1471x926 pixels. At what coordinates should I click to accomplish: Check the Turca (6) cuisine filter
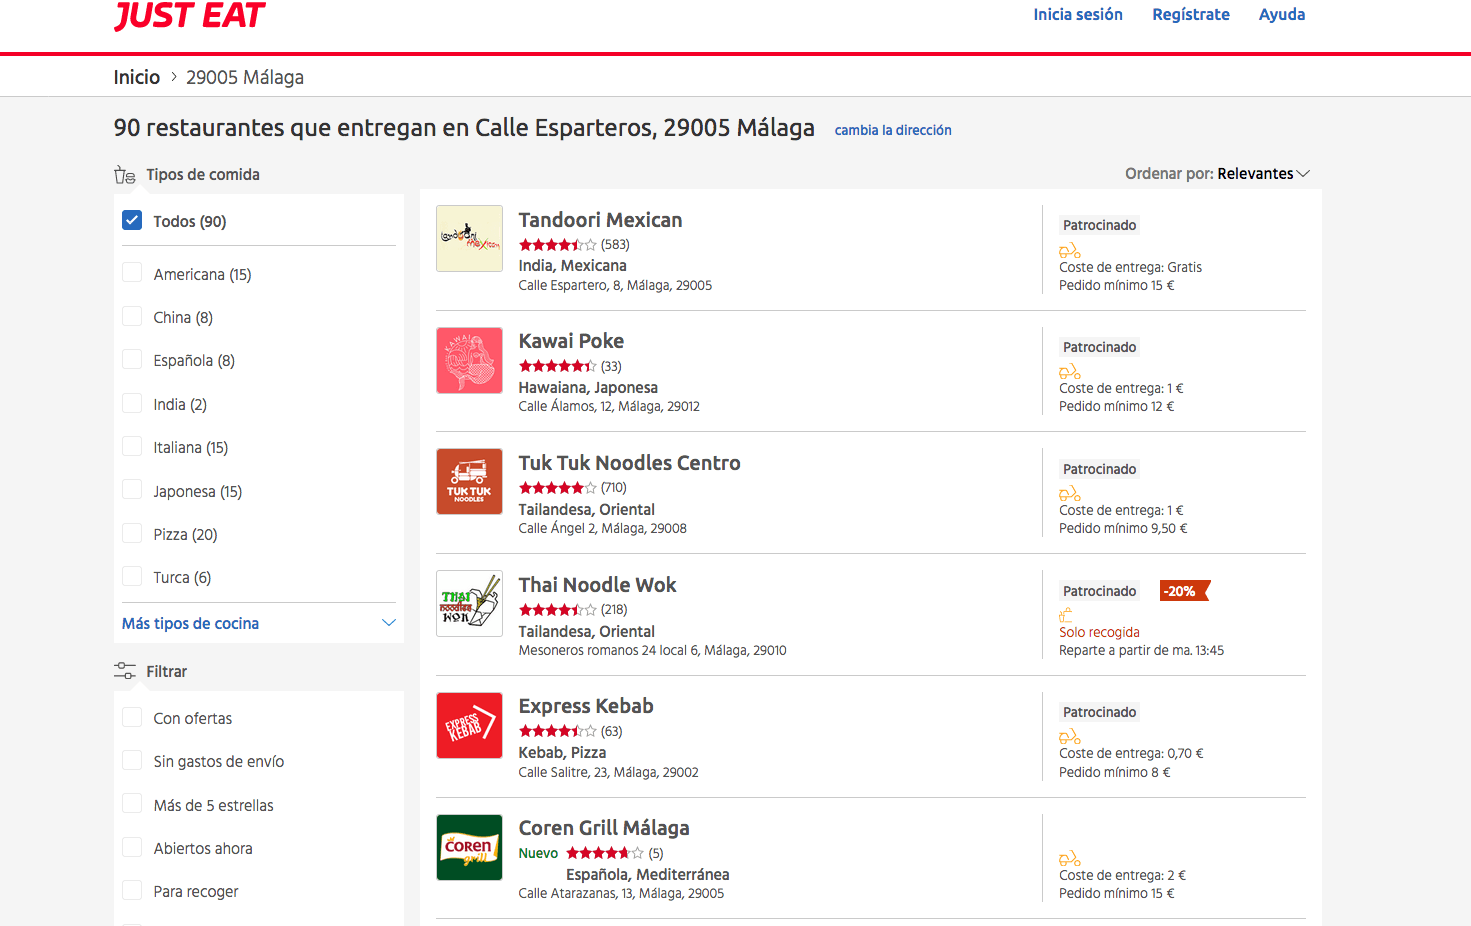tap(132, 576)
